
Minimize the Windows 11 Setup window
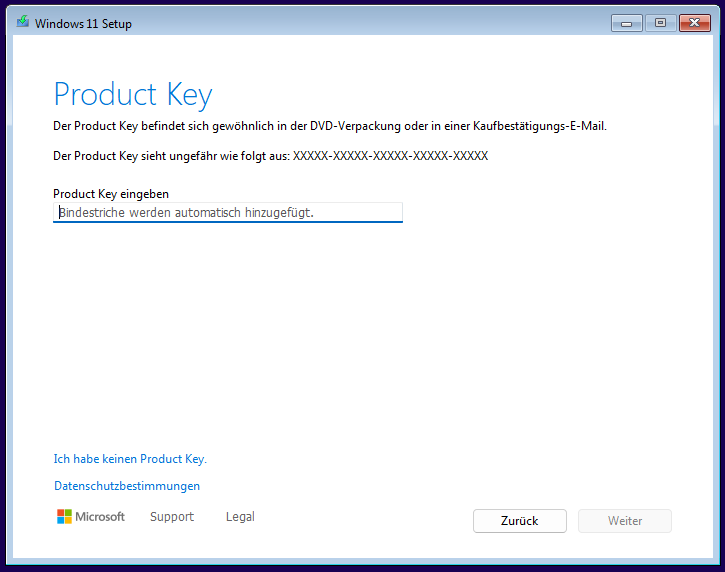pos(627,23)
